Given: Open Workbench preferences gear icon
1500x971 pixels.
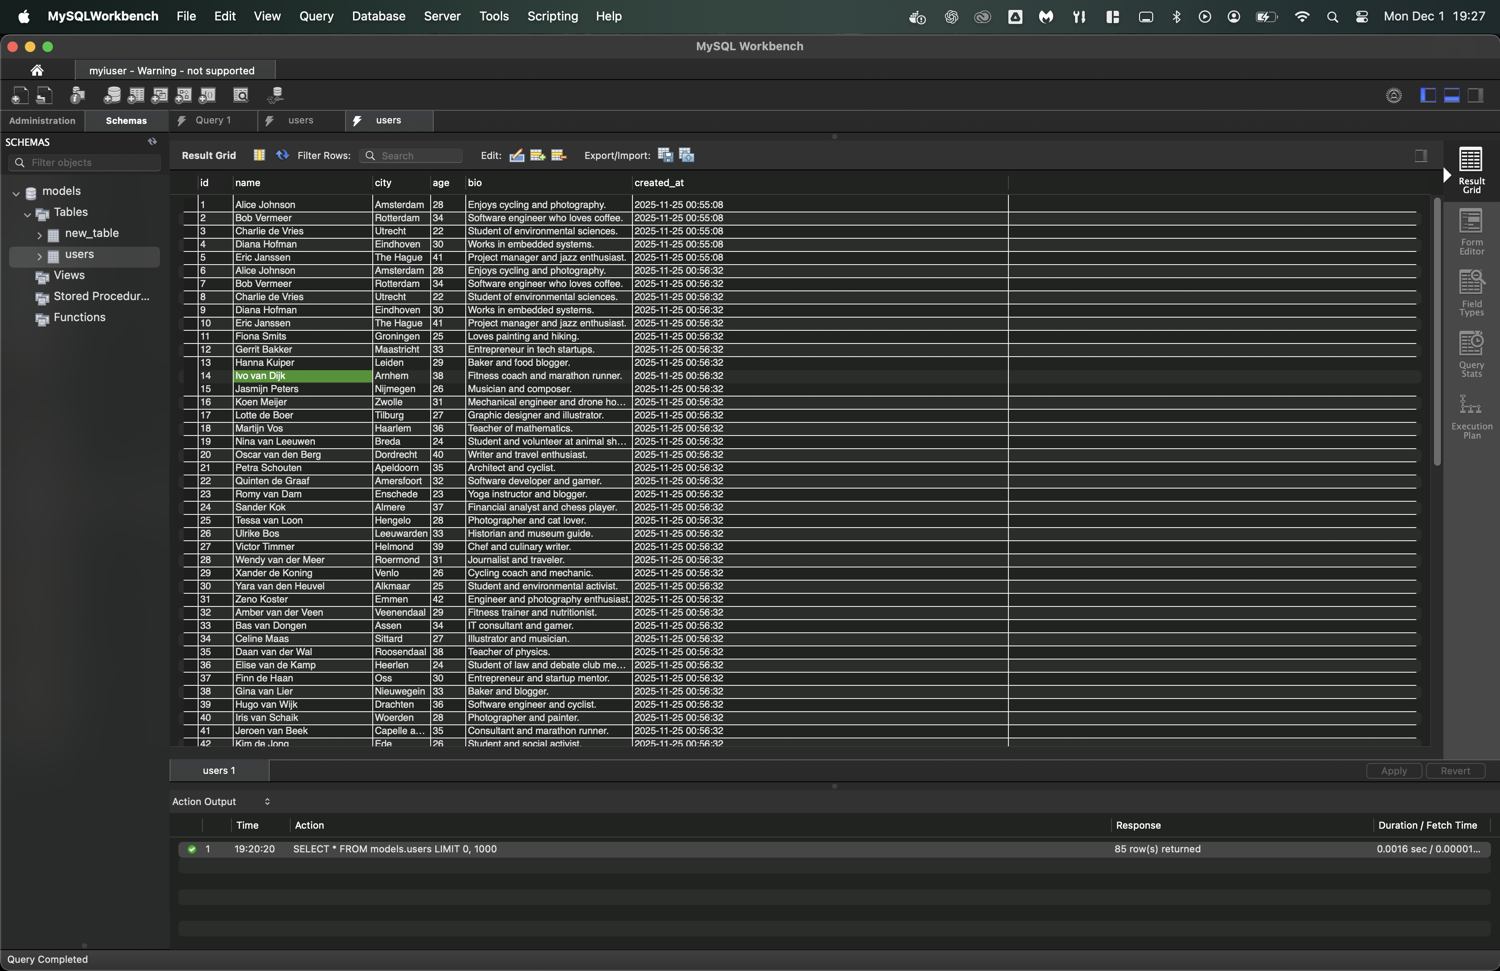Looking at the screenshot, I should (x=1394, y=95).
